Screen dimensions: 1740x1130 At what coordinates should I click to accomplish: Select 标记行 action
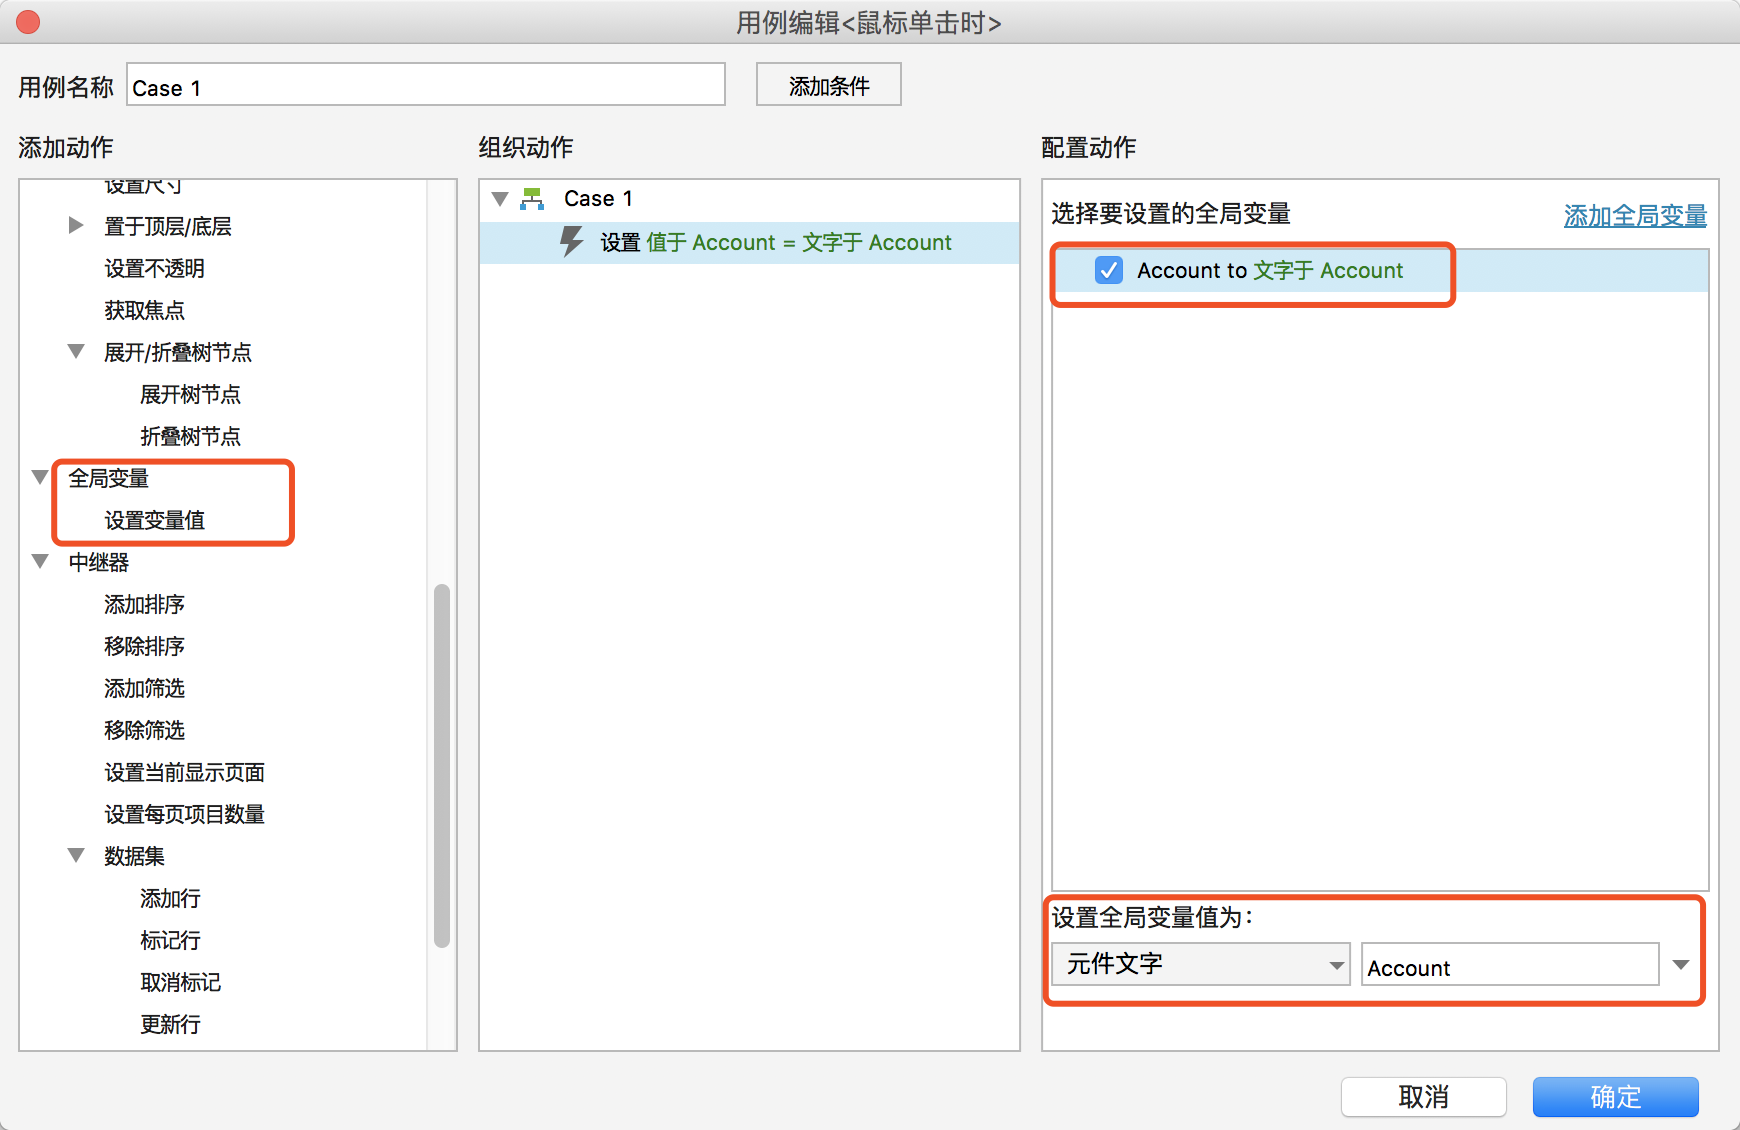click(x=170, y=940)
